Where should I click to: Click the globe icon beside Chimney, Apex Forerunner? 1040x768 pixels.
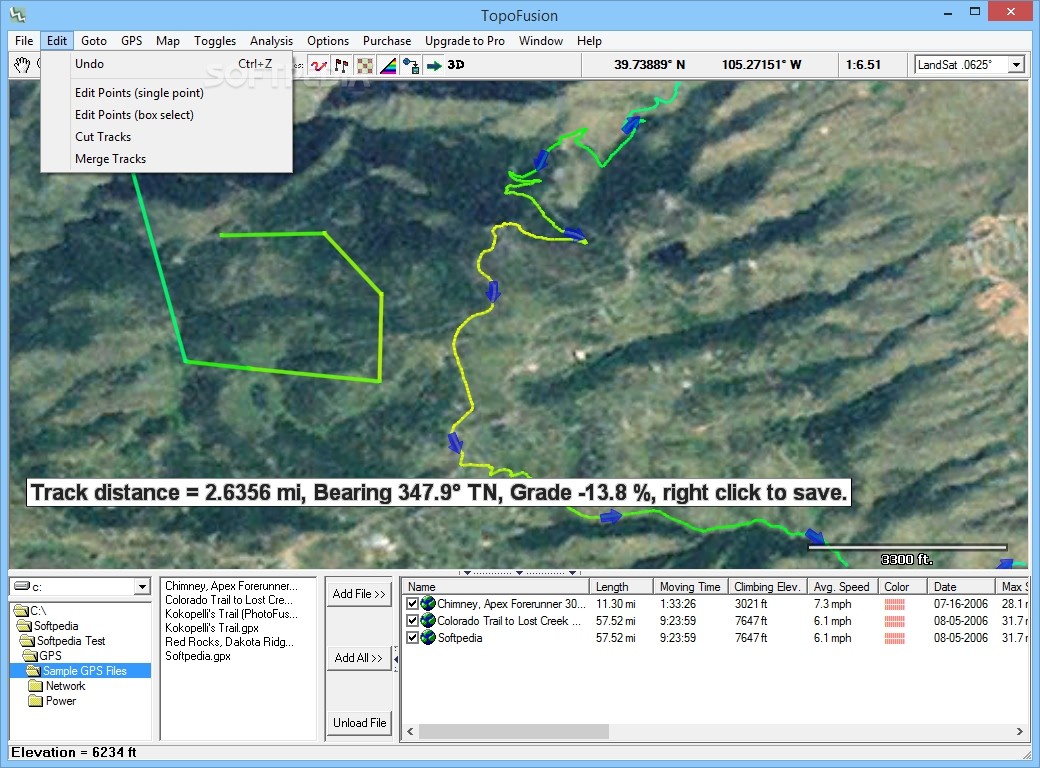pyautogui.click(x=428, y=604)
